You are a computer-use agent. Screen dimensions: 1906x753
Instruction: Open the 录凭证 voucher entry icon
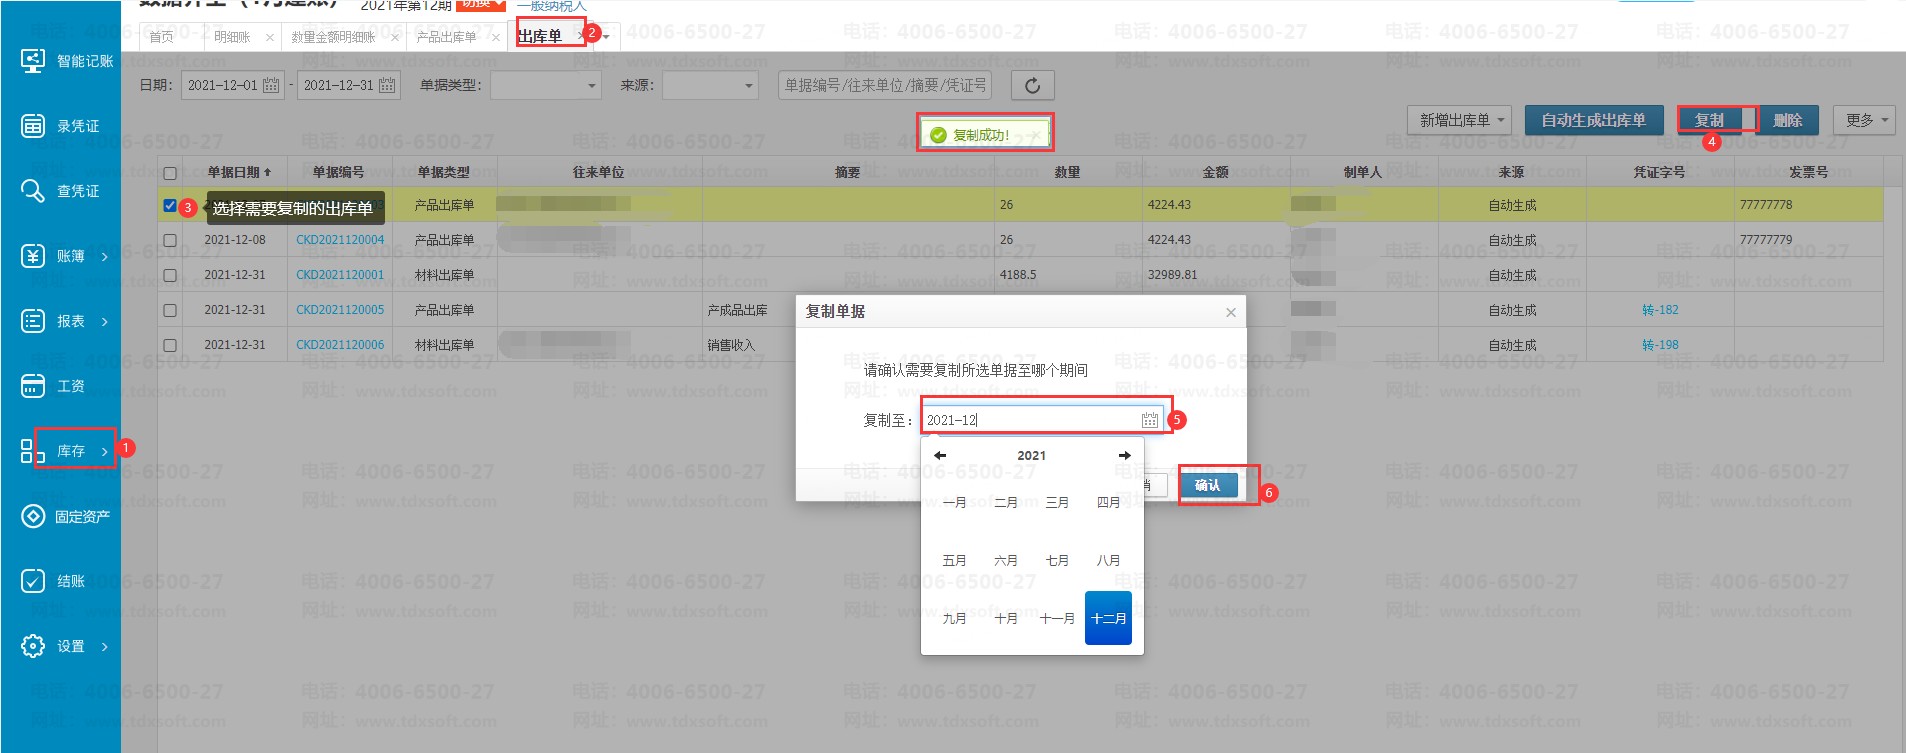(x=33, y=126)
